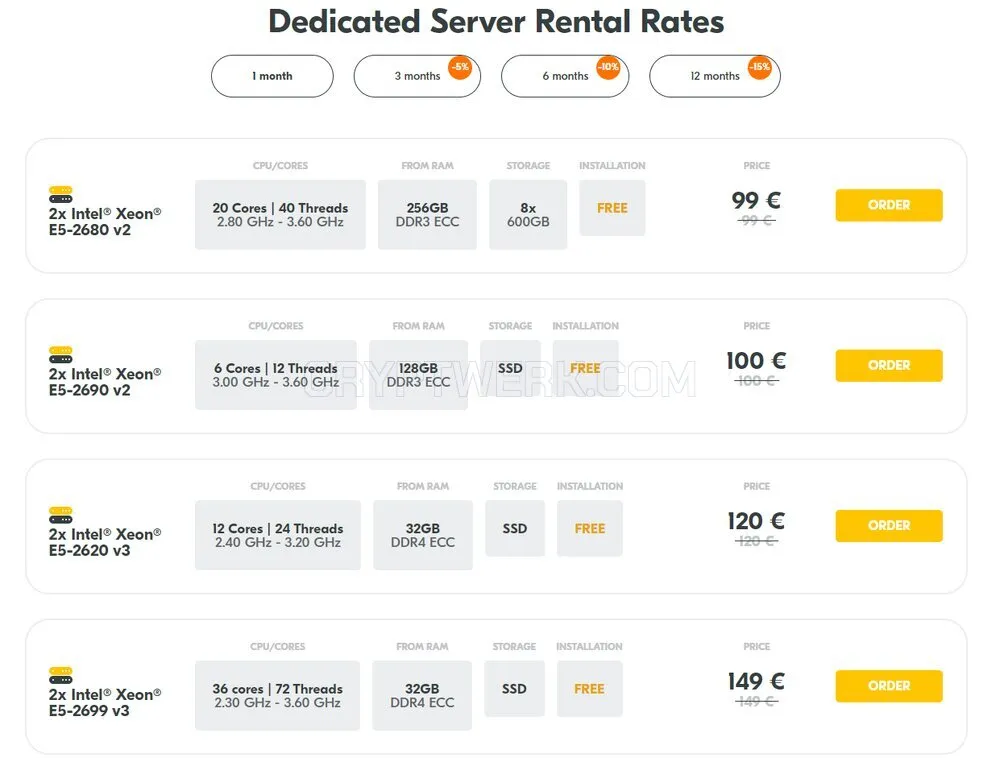Click the 36 cores | 72 Threads box
Viewport: 1000px width, 758px height.
(277, 696)
